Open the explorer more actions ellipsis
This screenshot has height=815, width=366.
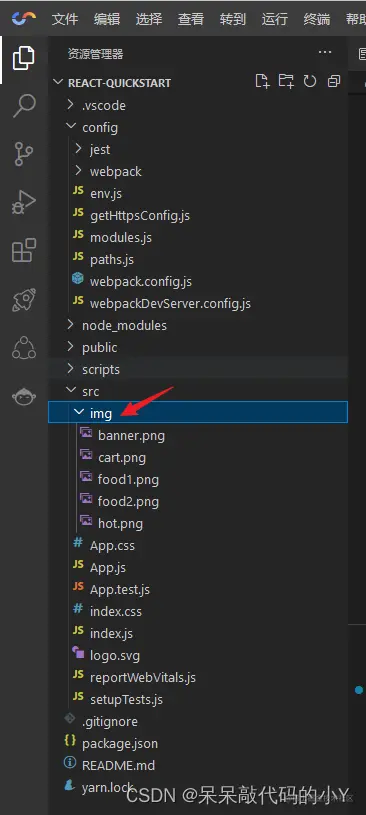coord(325,52)
